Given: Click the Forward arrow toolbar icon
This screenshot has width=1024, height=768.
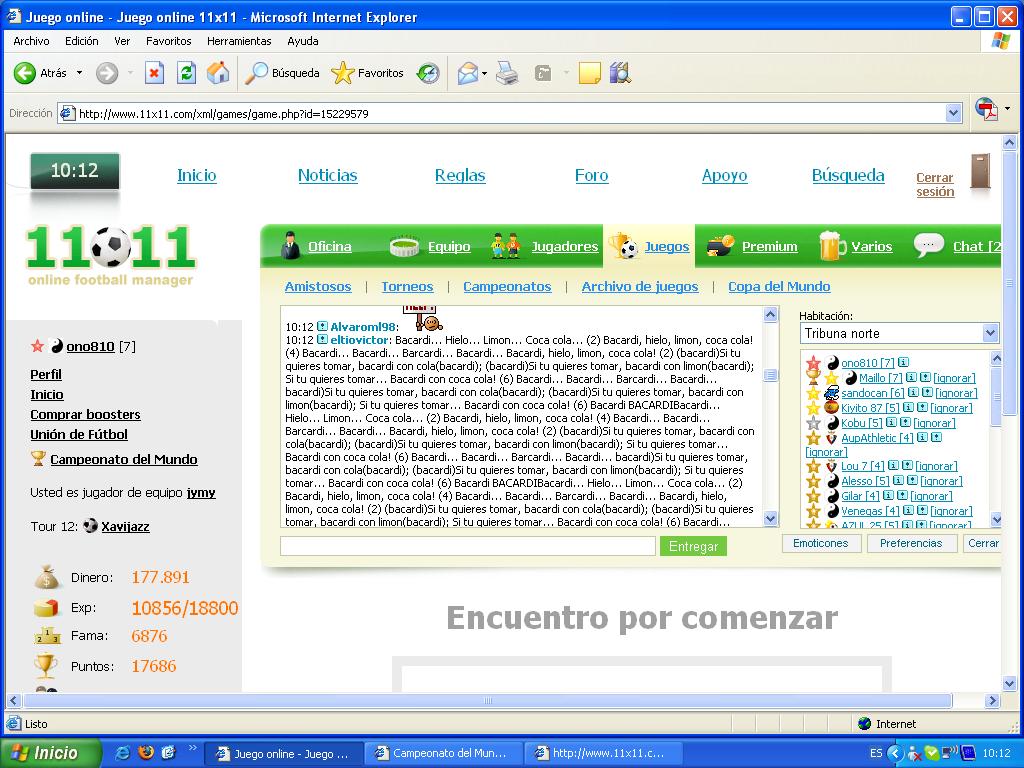Looking at the screenshot, I should click(107, 73).
